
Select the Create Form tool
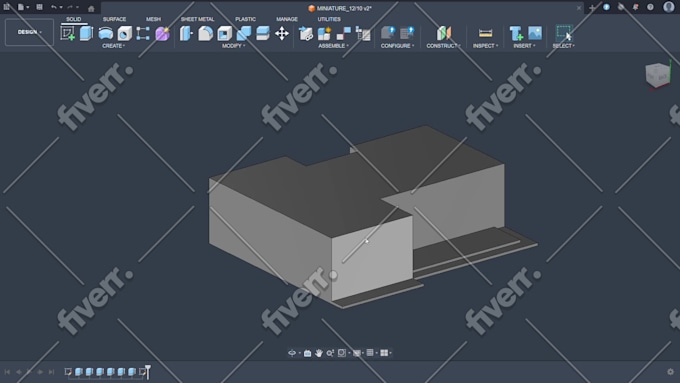pos(162,33)
